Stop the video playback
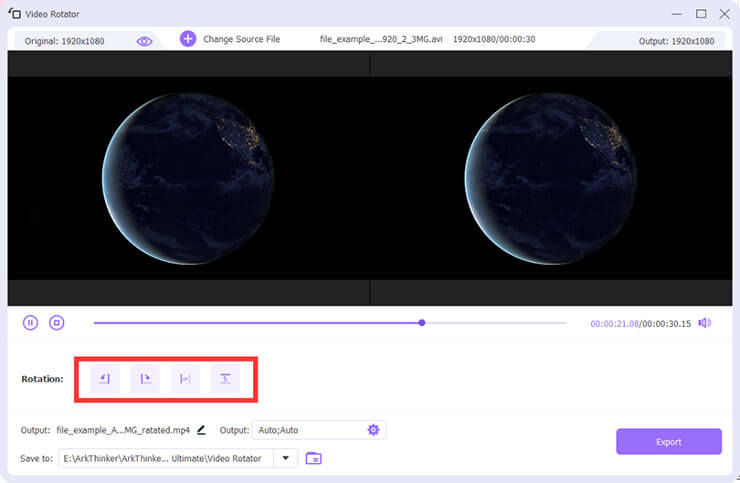Screen dimensions: 740x483 pos(57,323)
